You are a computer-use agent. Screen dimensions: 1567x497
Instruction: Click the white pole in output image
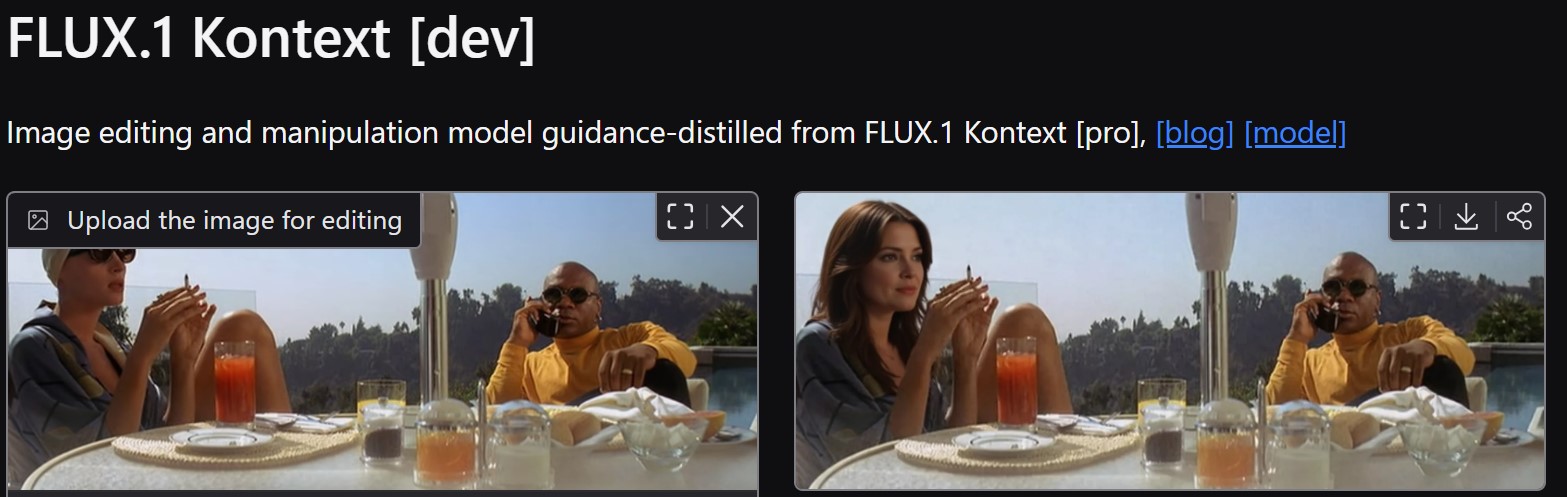(x=1214, y=300)
